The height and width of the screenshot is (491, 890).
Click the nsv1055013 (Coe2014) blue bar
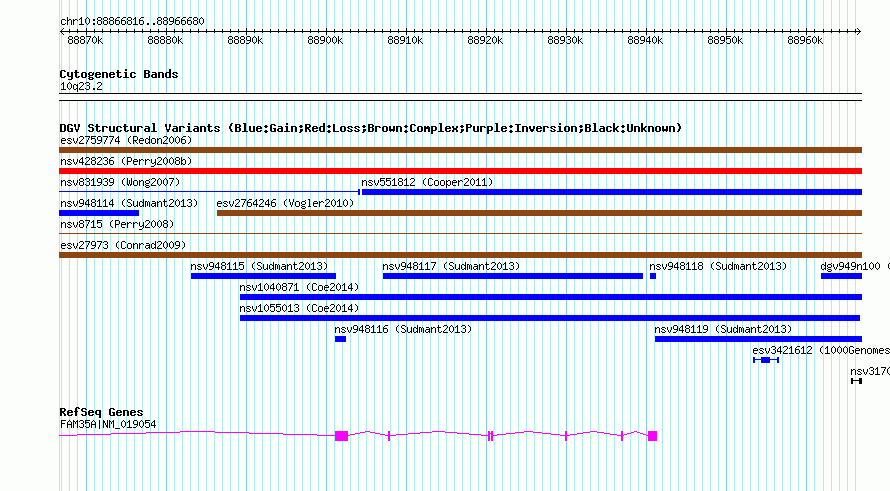point(549,318)
